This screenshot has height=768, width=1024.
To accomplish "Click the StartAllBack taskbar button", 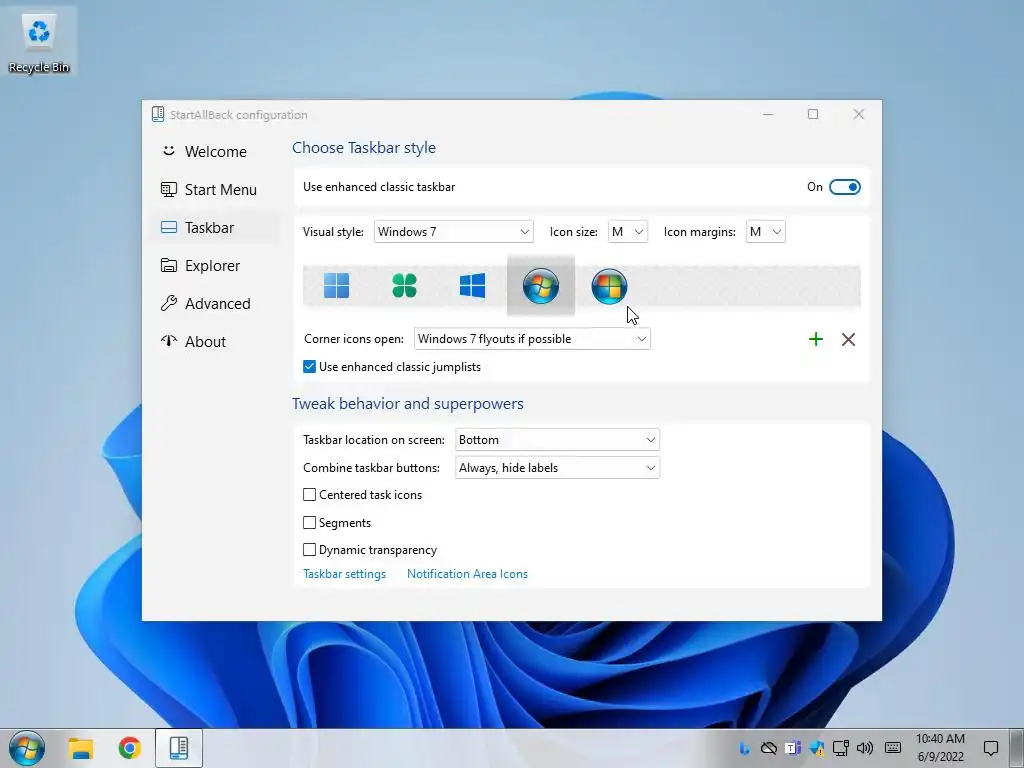I will tap(178, 748).
